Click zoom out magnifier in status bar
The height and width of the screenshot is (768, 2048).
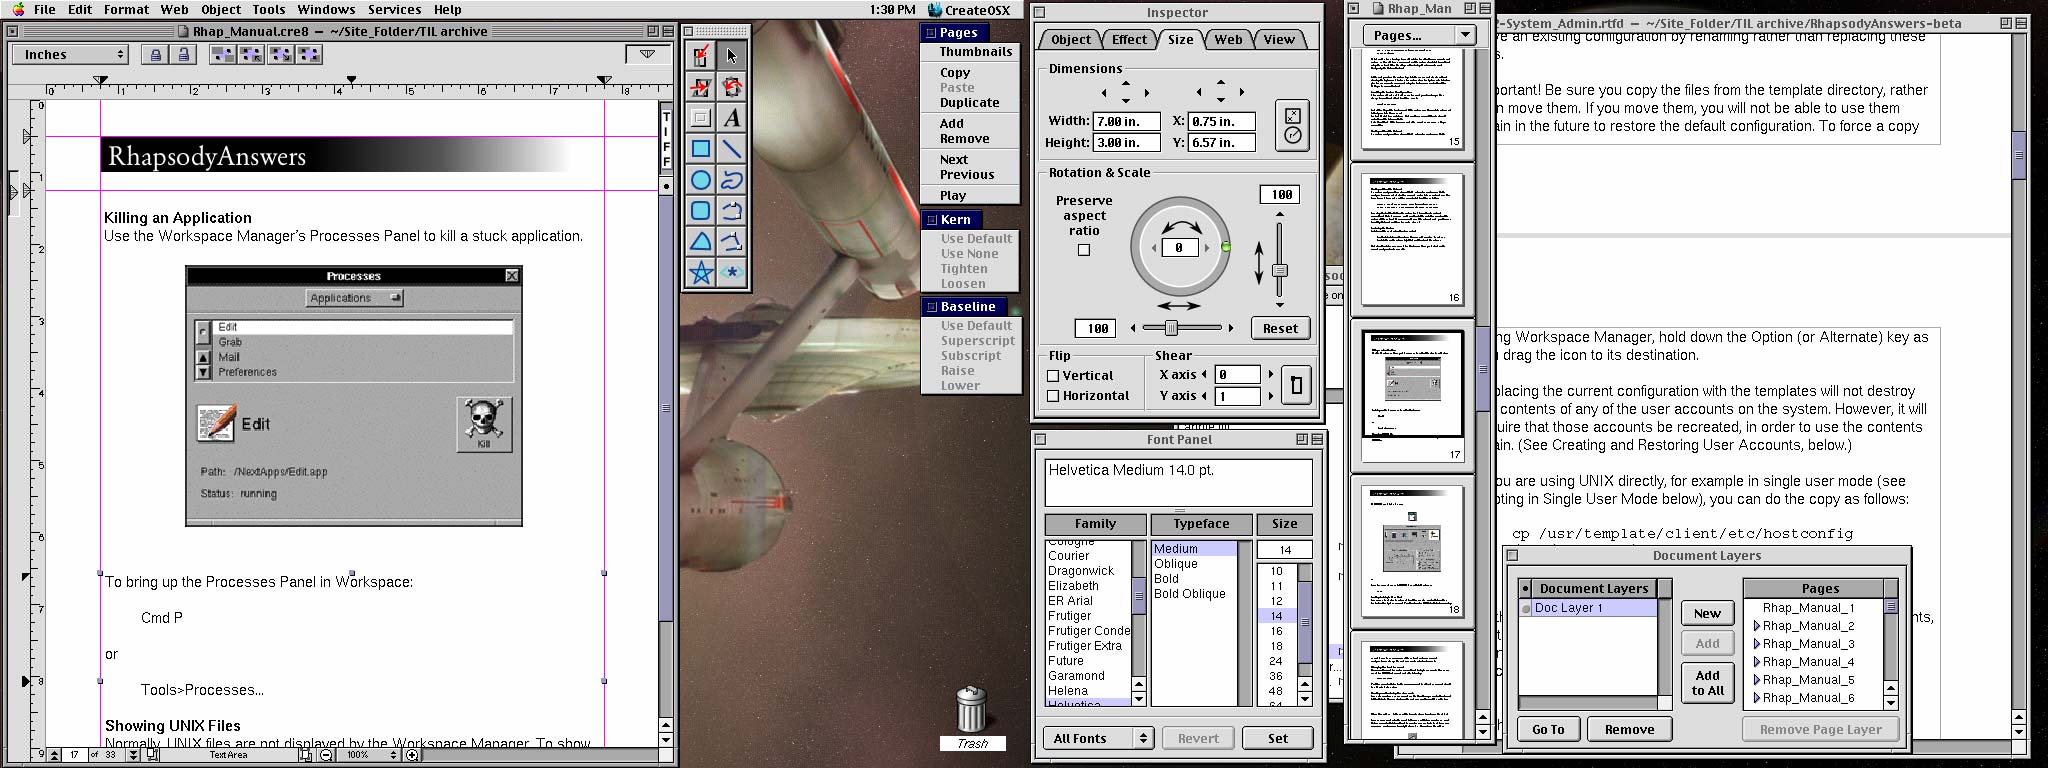pyautogui.click(x=326, y=755)
